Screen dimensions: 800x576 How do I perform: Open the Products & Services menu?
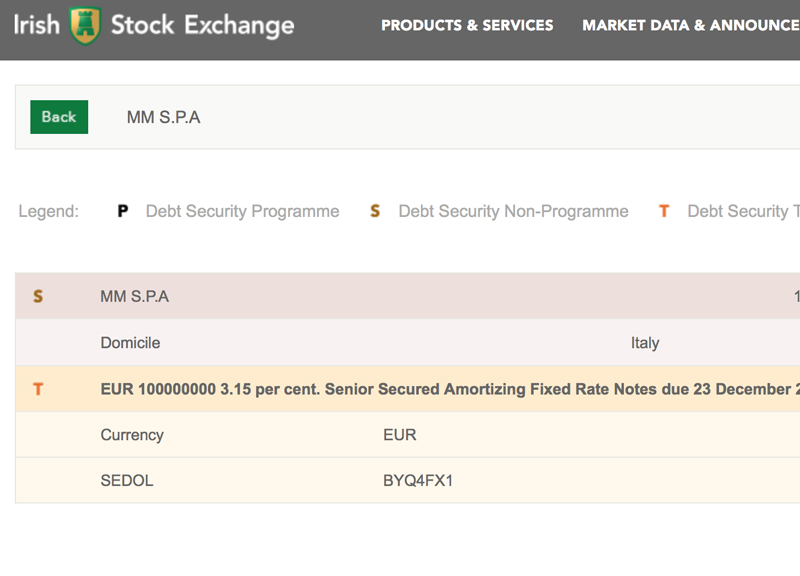(467, 26)
